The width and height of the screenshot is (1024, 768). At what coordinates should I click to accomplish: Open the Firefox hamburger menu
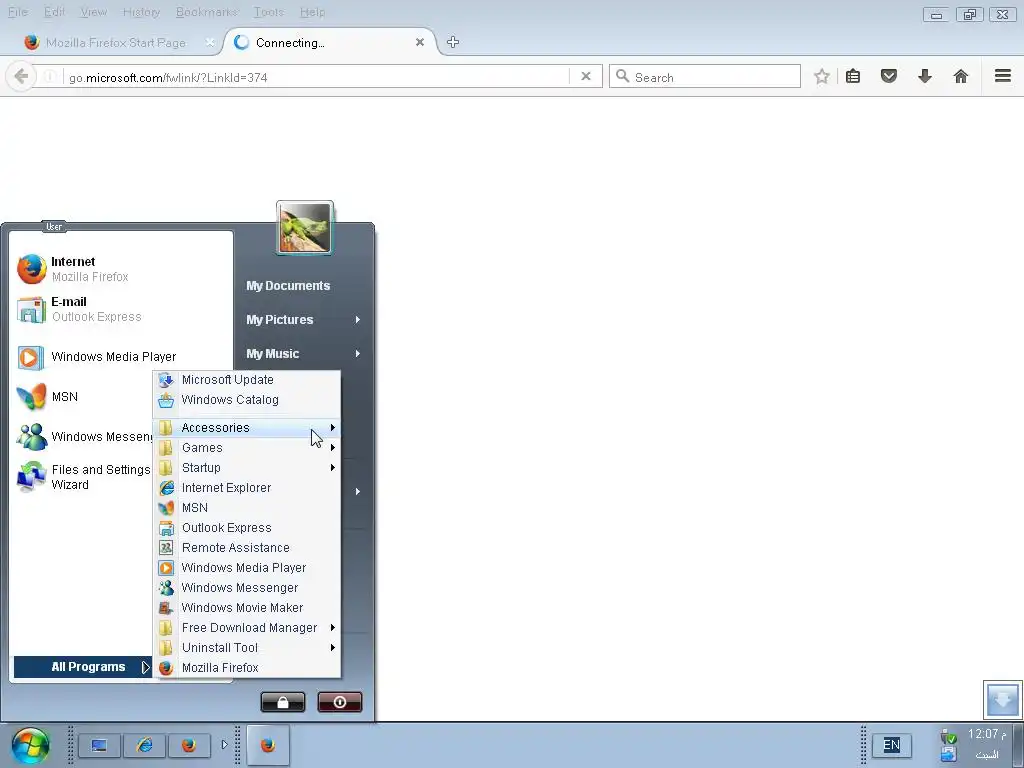(x=1003, y=76)
